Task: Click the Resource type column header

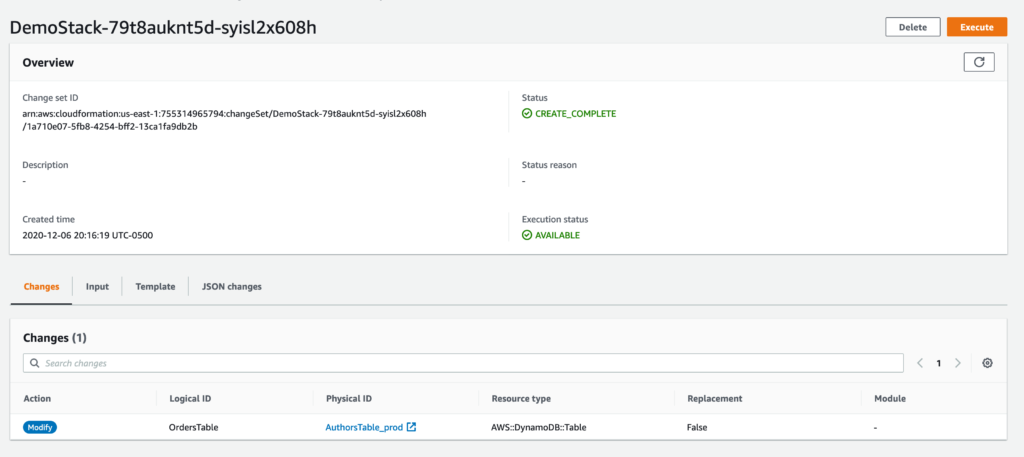Action: 521,398
